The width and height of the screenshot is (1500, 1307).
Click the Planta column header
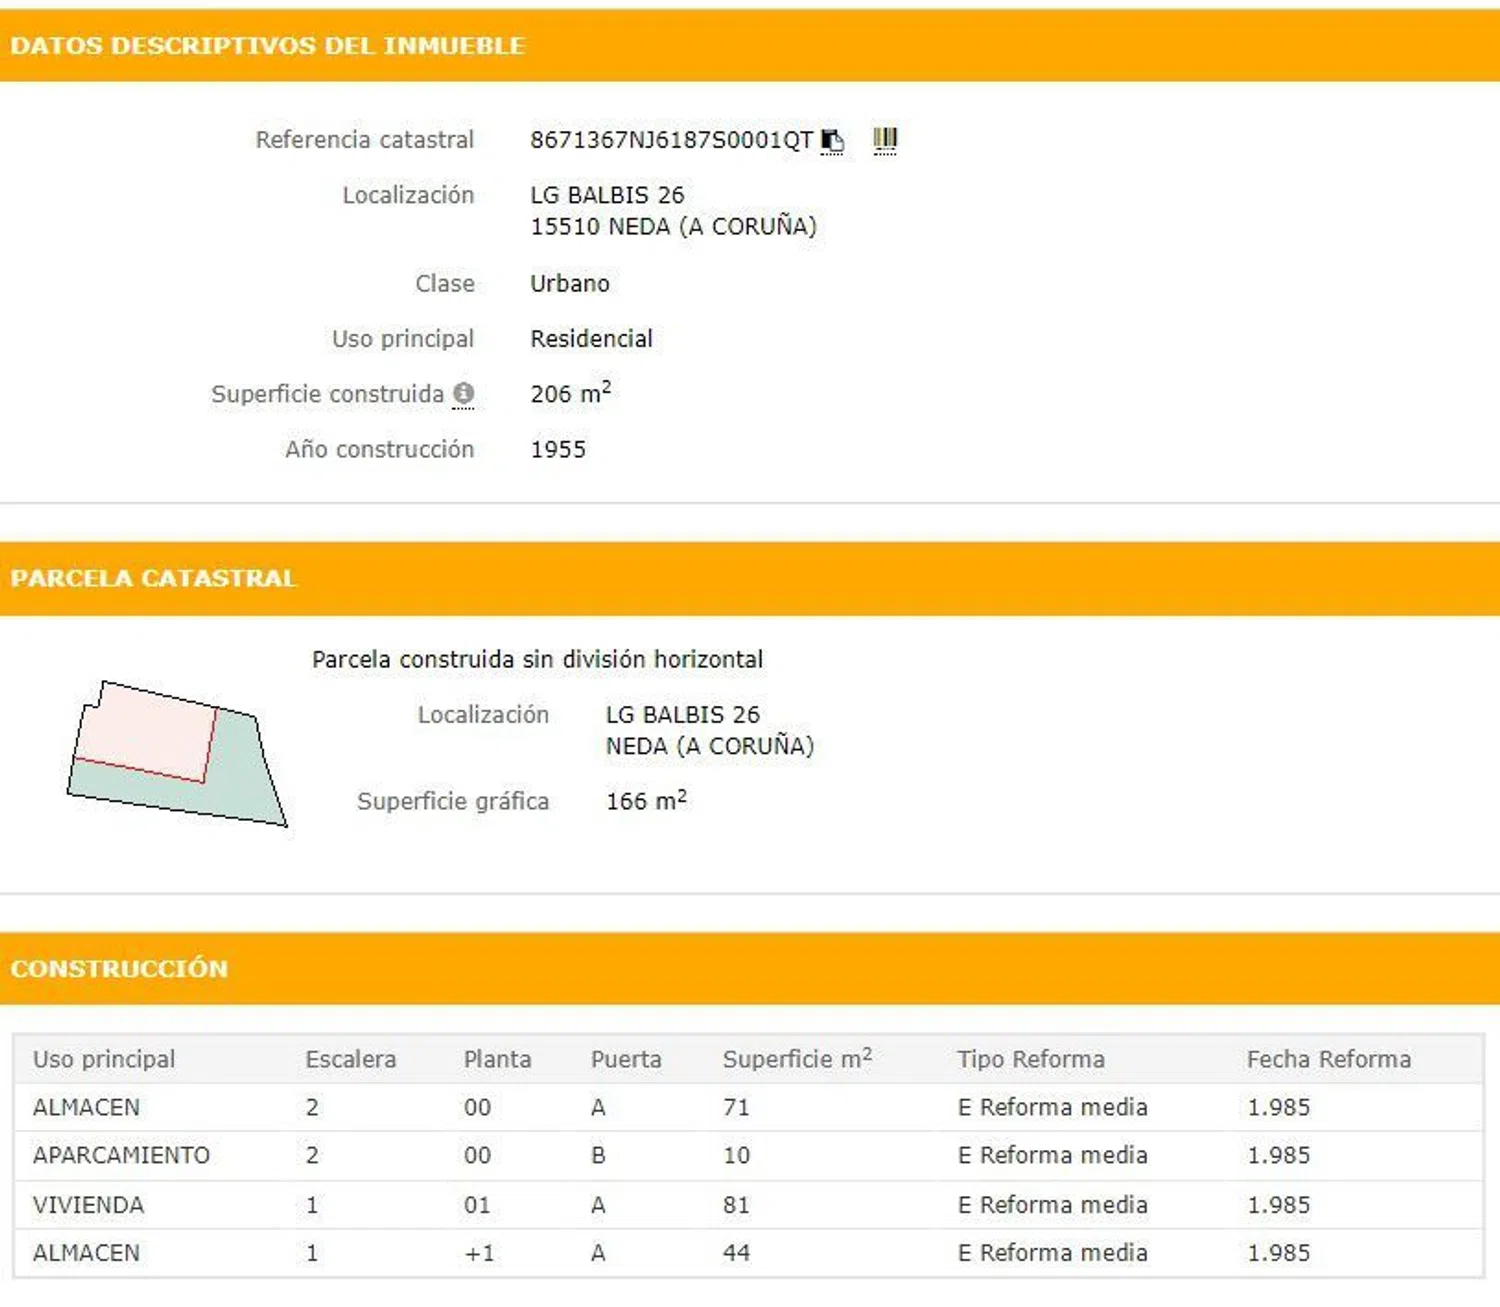497,1059
